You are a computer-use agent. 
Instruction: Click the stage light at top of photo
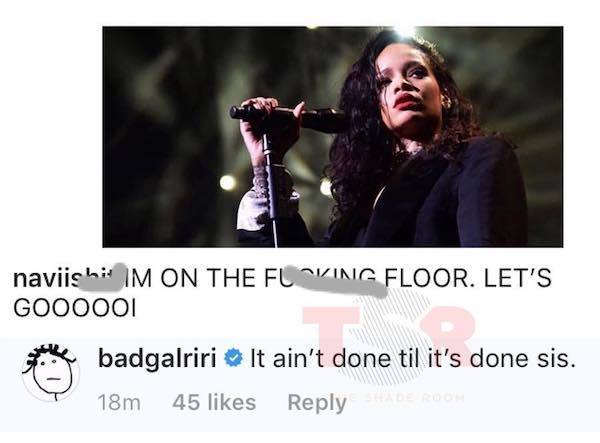(x=403, y=31)
